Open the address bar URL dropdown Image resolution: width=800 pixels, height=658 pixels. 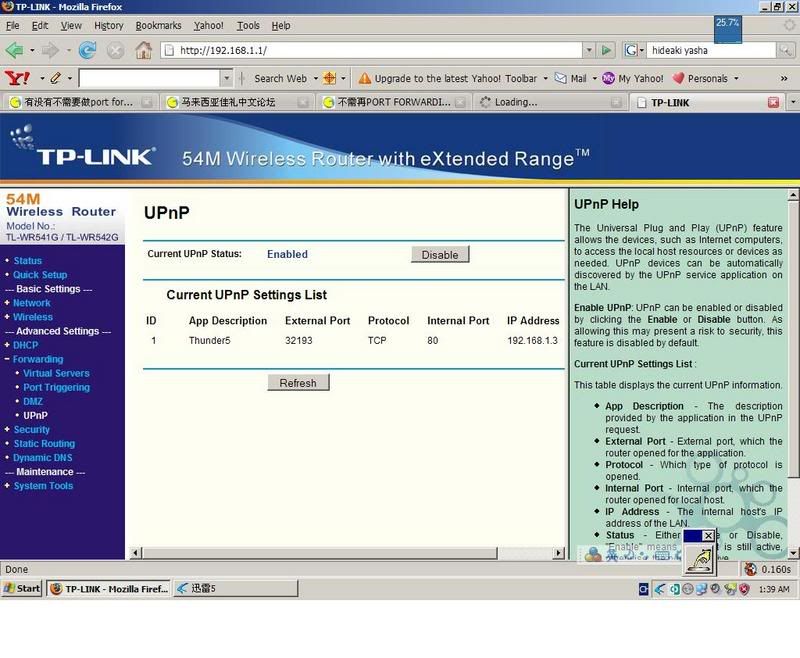tap(589, 50)
